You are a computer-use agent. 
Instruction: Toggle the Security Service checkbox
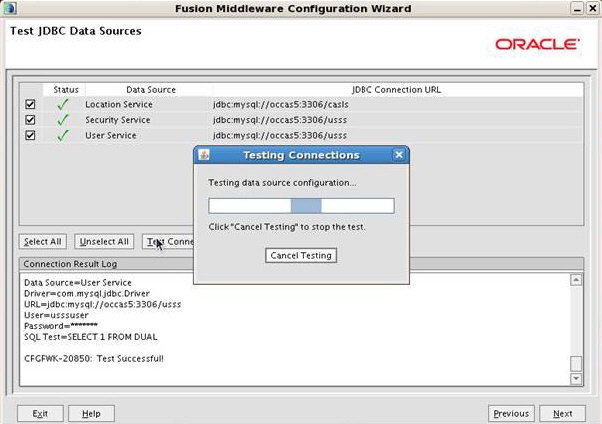(x=30, y=120)
